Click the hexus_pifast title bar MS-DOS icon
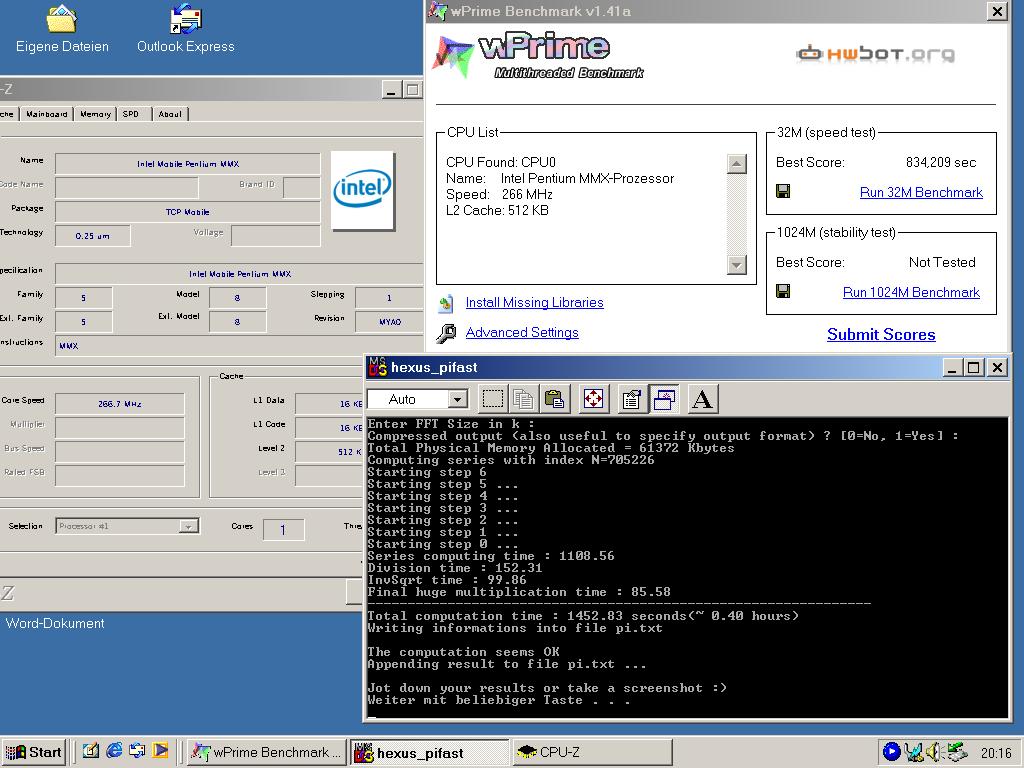Image resolution: width=1024 pixels, height=768 pixels. point(377,368)
